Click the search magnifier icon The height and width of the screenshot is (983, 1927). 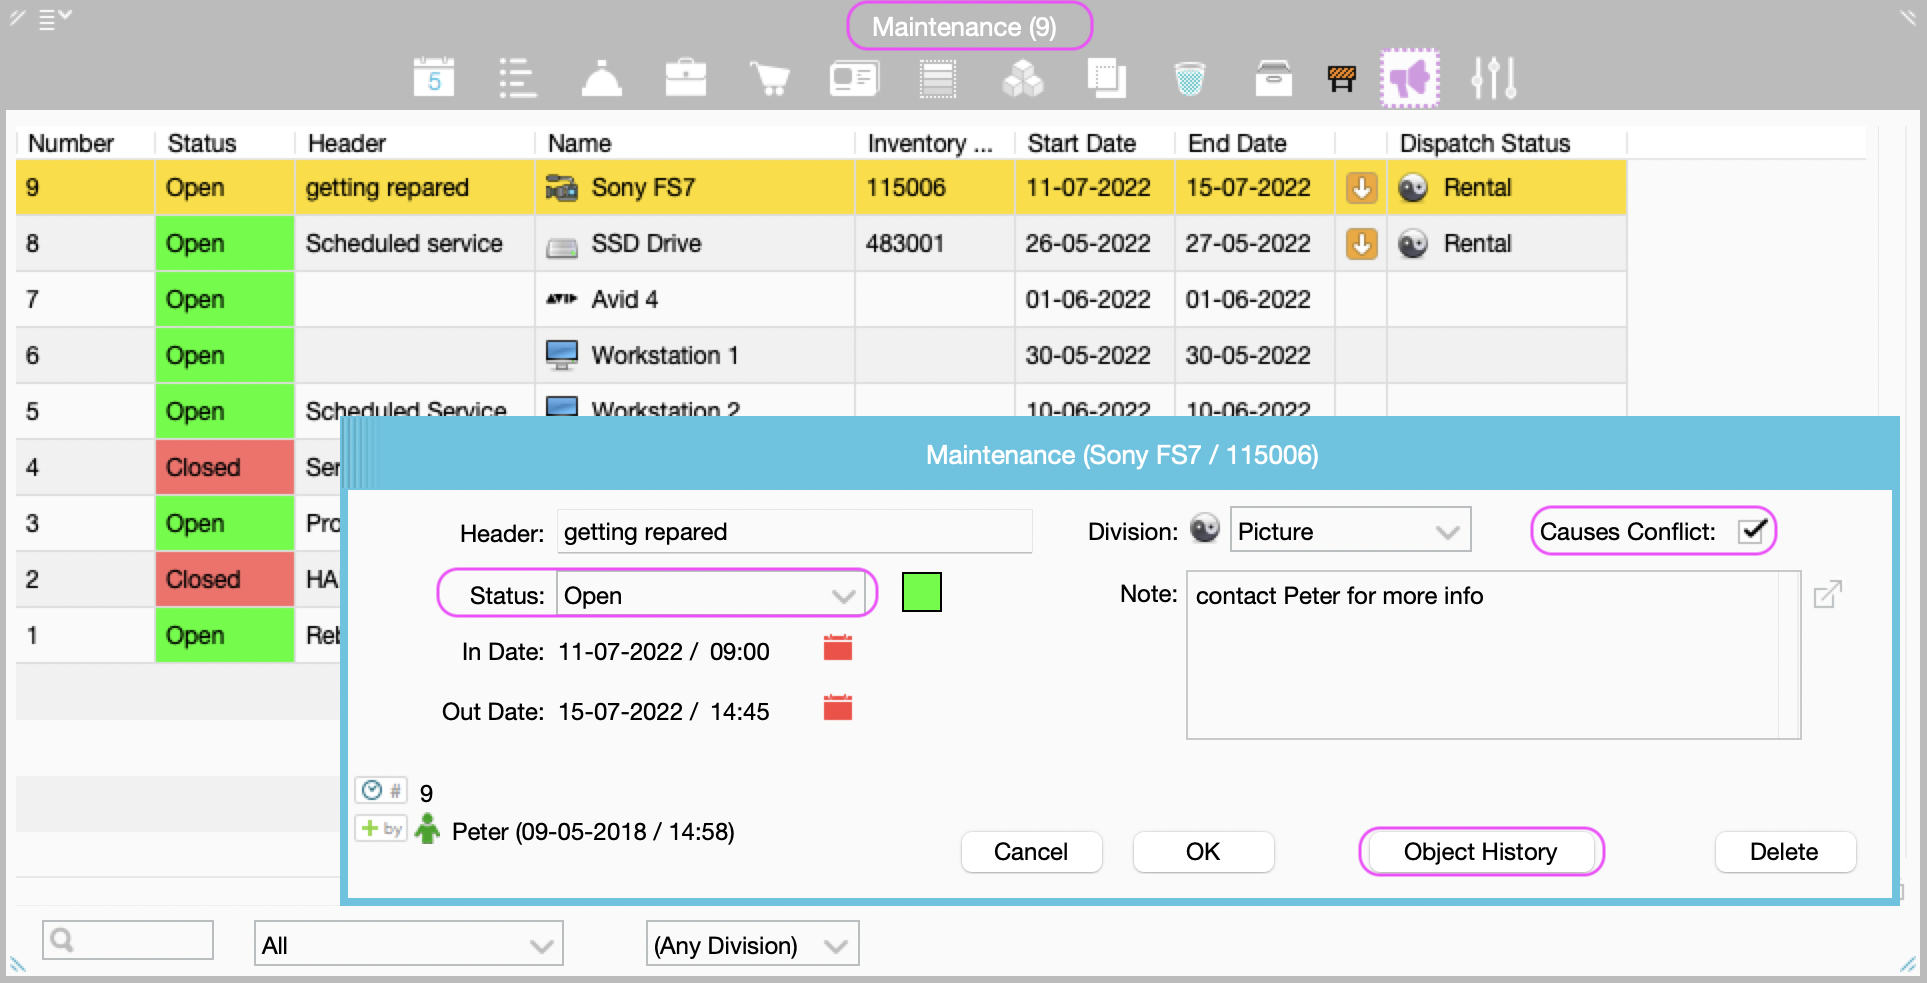click(x=62, y=940)
